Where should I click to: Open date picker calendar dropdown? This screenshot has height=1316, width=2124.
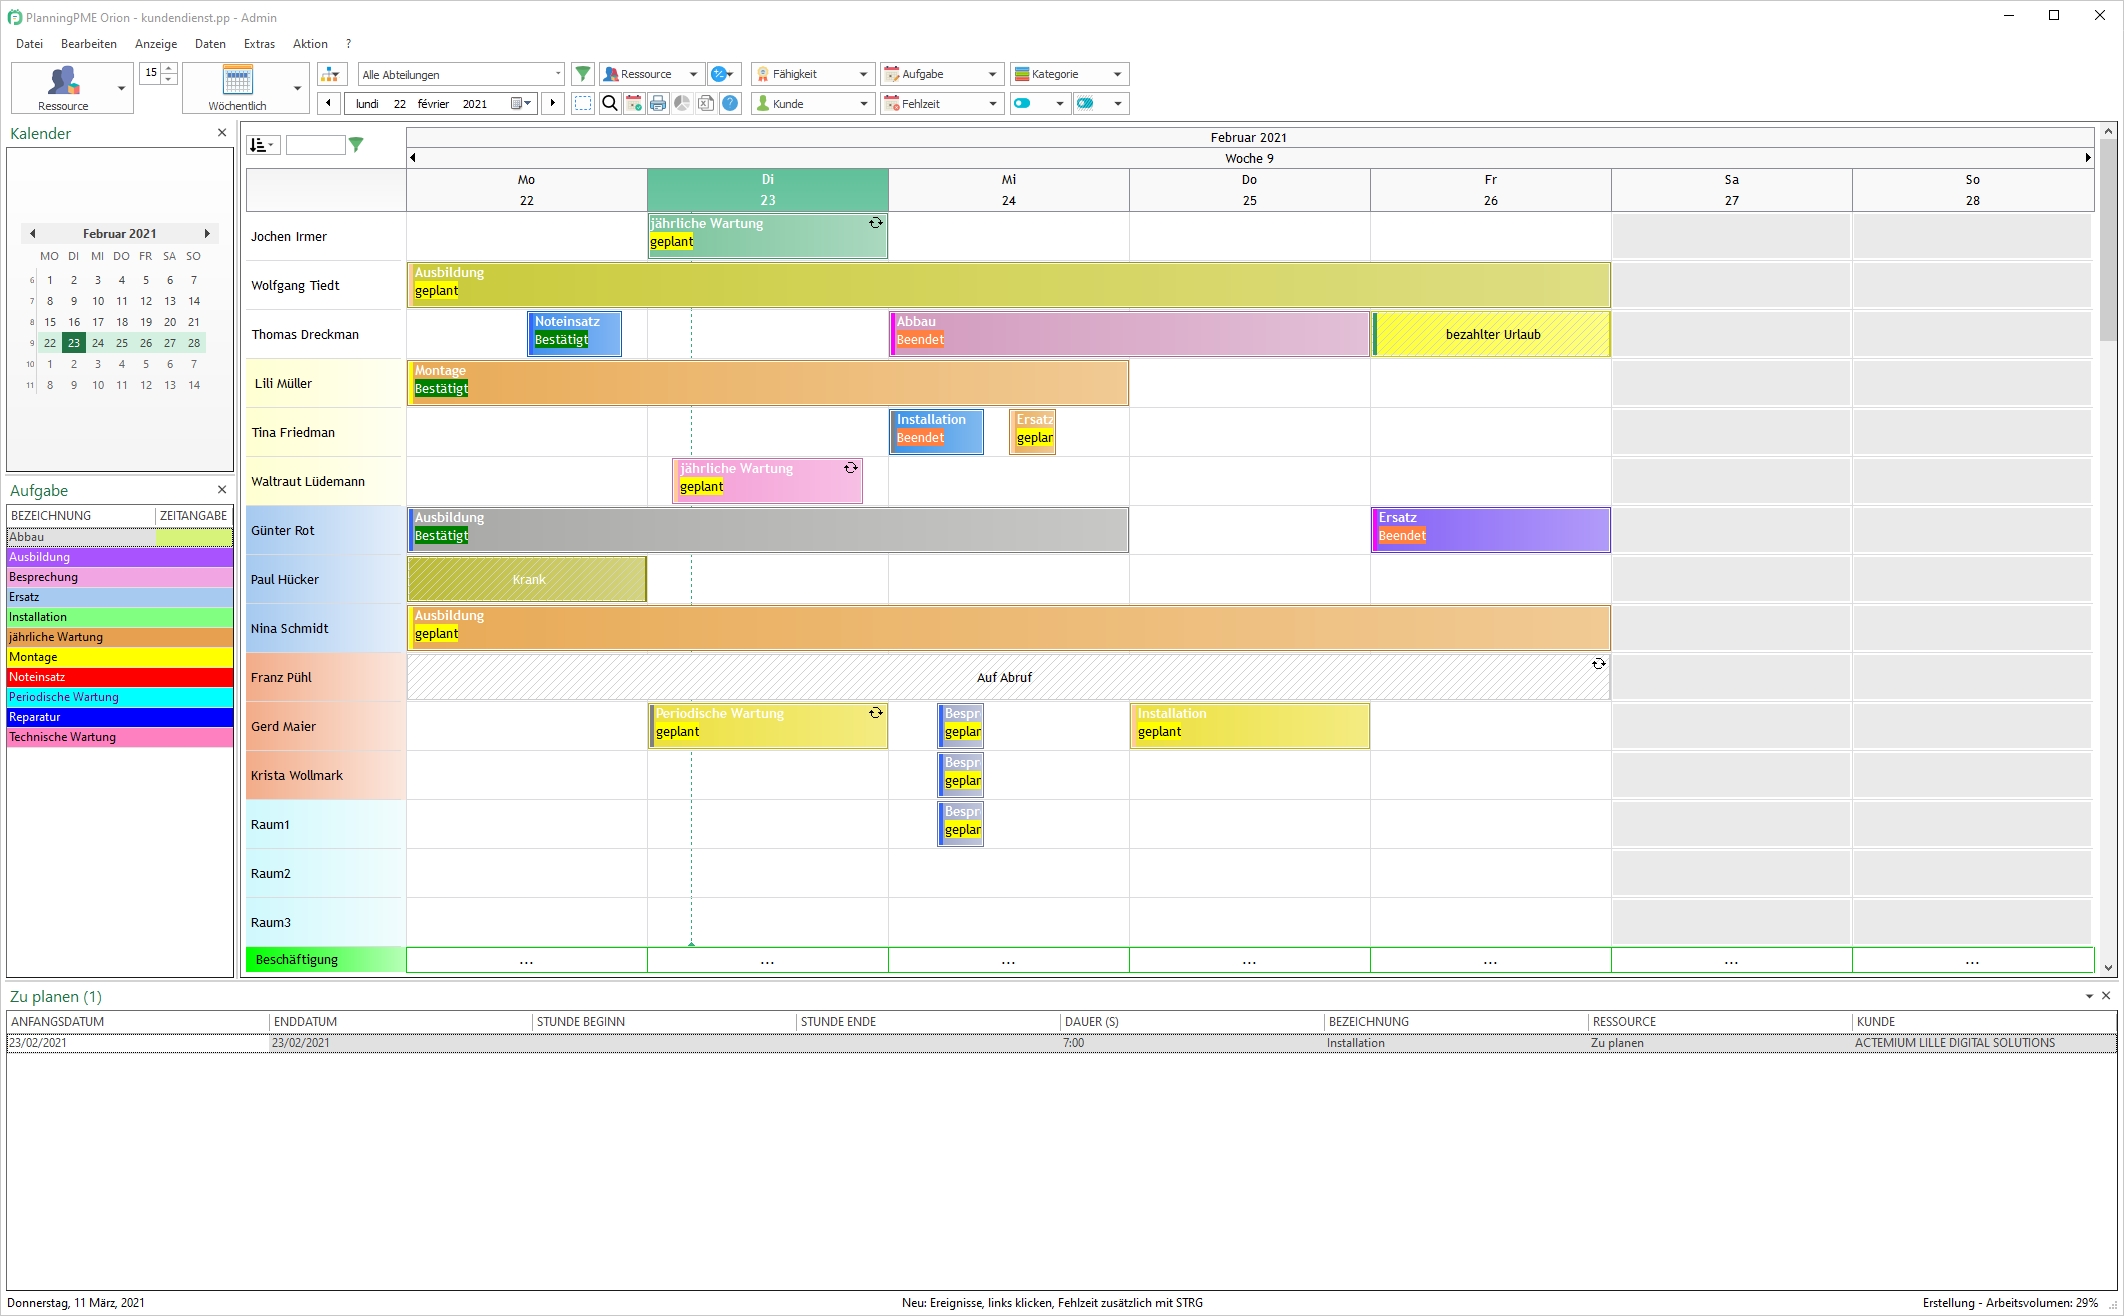(x=521, y=103)
